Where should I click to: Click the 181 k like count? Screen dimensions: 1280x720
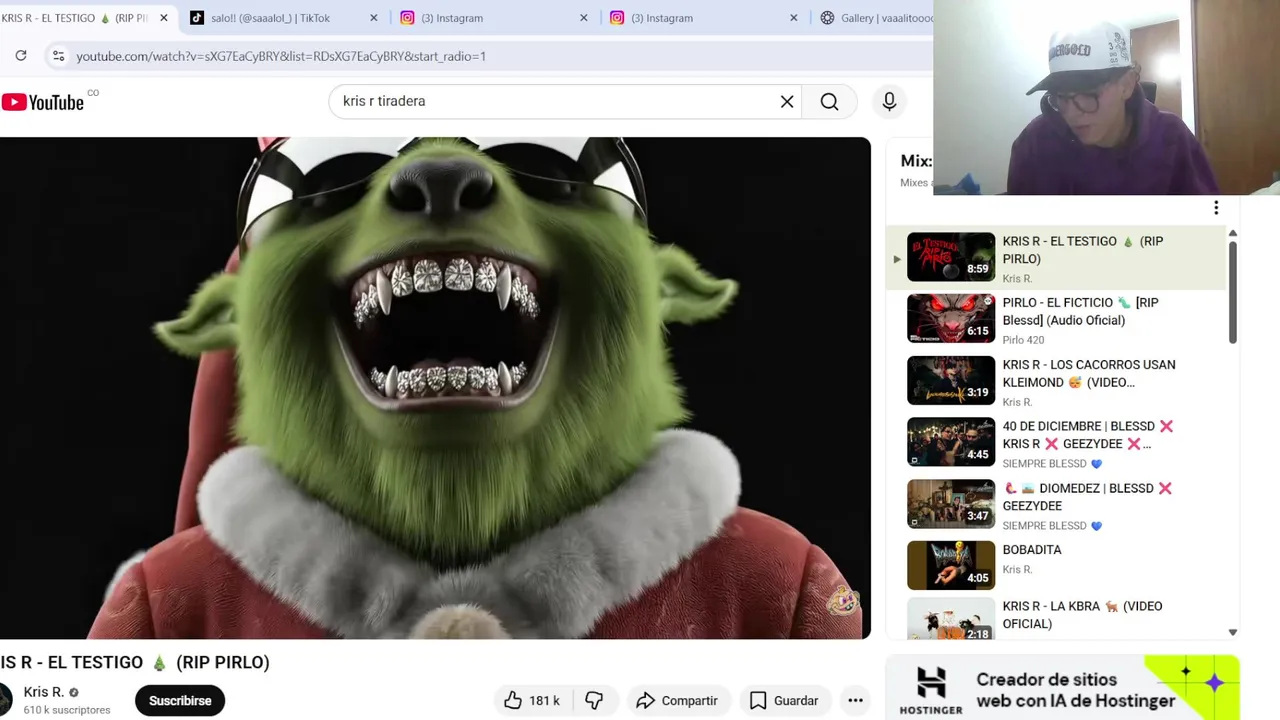[x=544, y=700]
